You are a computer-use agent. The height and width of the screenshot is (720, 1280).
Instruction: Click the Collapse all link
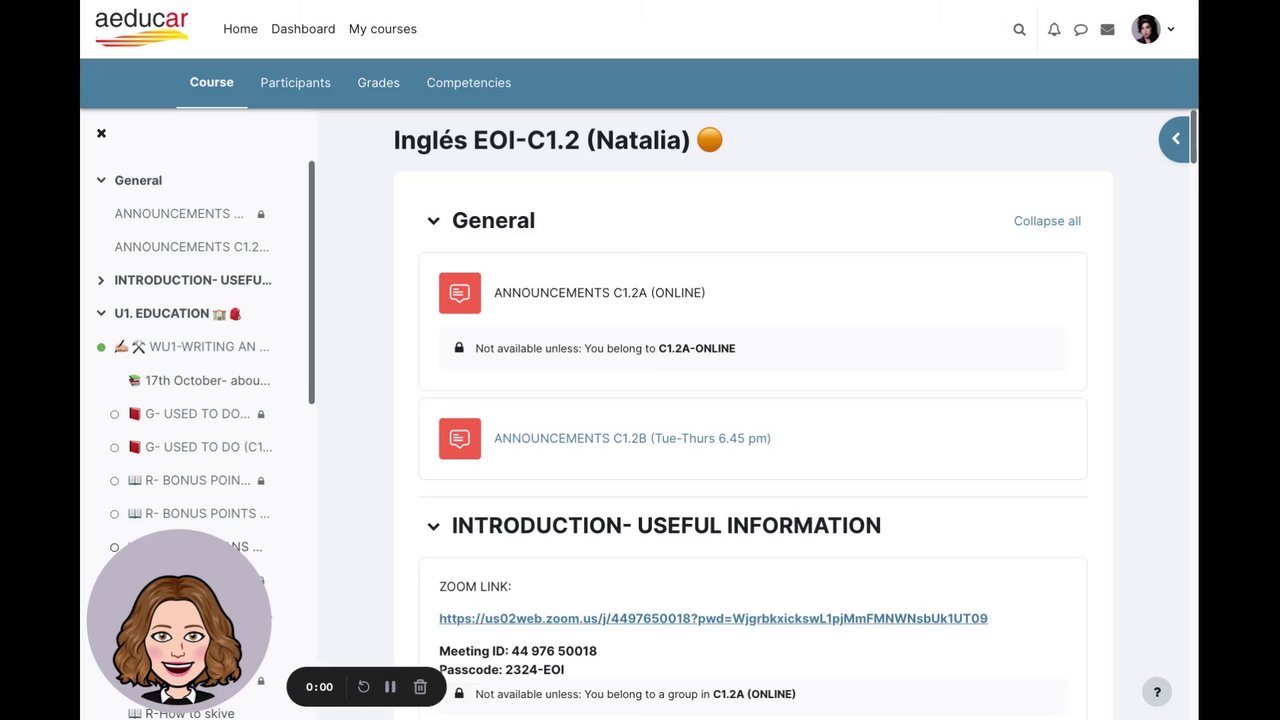tap(1047, 221)
